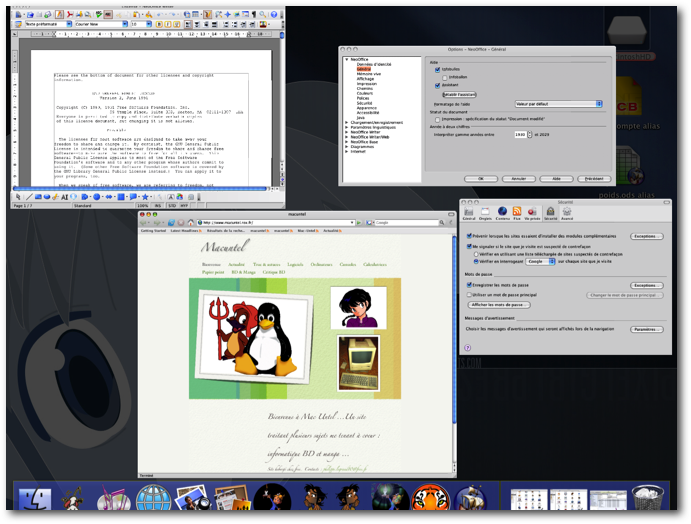Expand NeoOffice Writer tree node
The image size is (691, 524).
(x=346, y=132)
